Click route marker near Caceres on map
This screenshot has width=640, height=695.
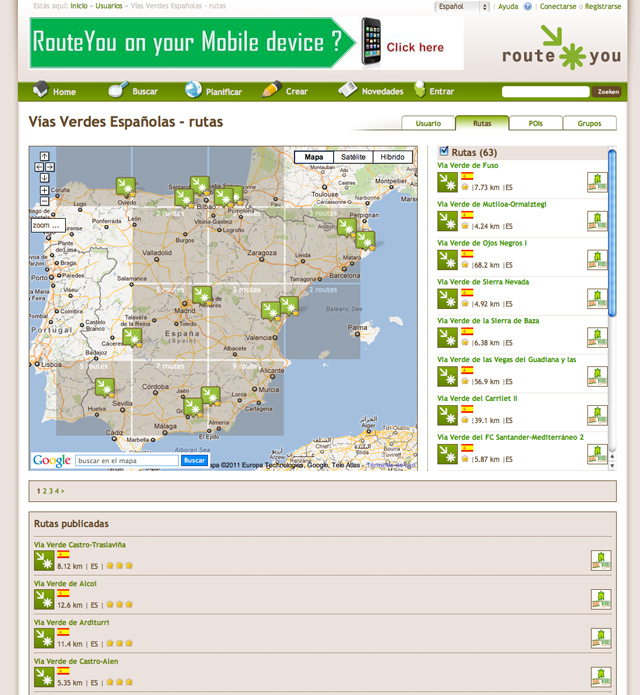point(132,338)
